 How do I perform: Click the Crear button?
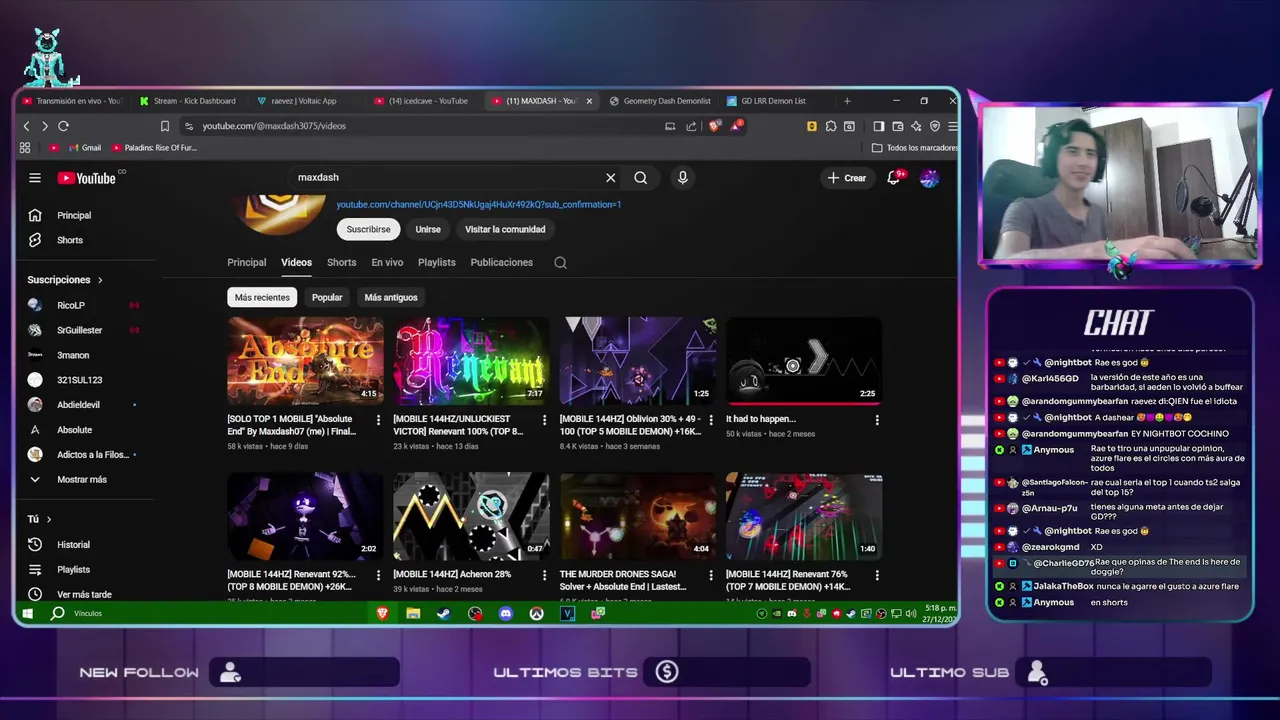coord(846,178)
